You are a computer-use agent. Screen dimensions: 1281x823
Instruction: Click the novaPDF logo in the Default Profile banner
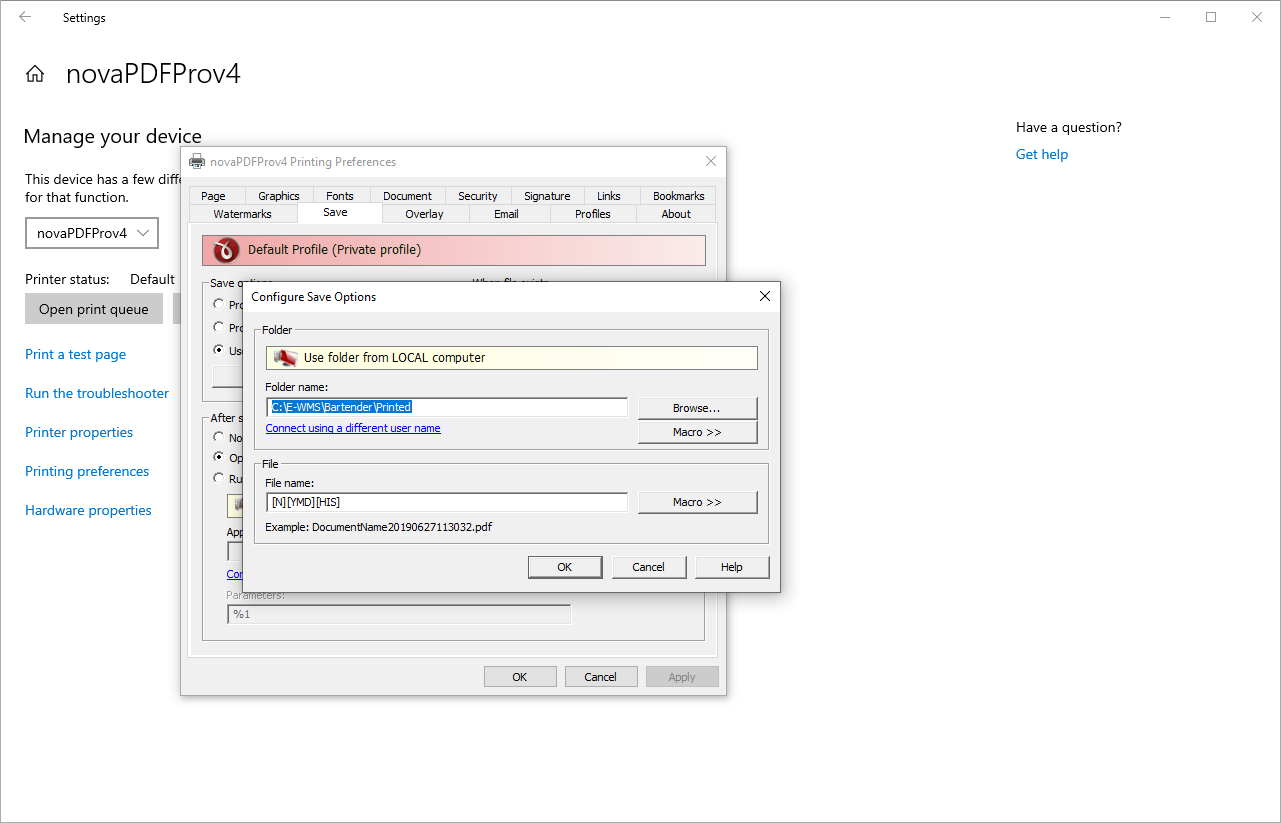tap(227, 250)
